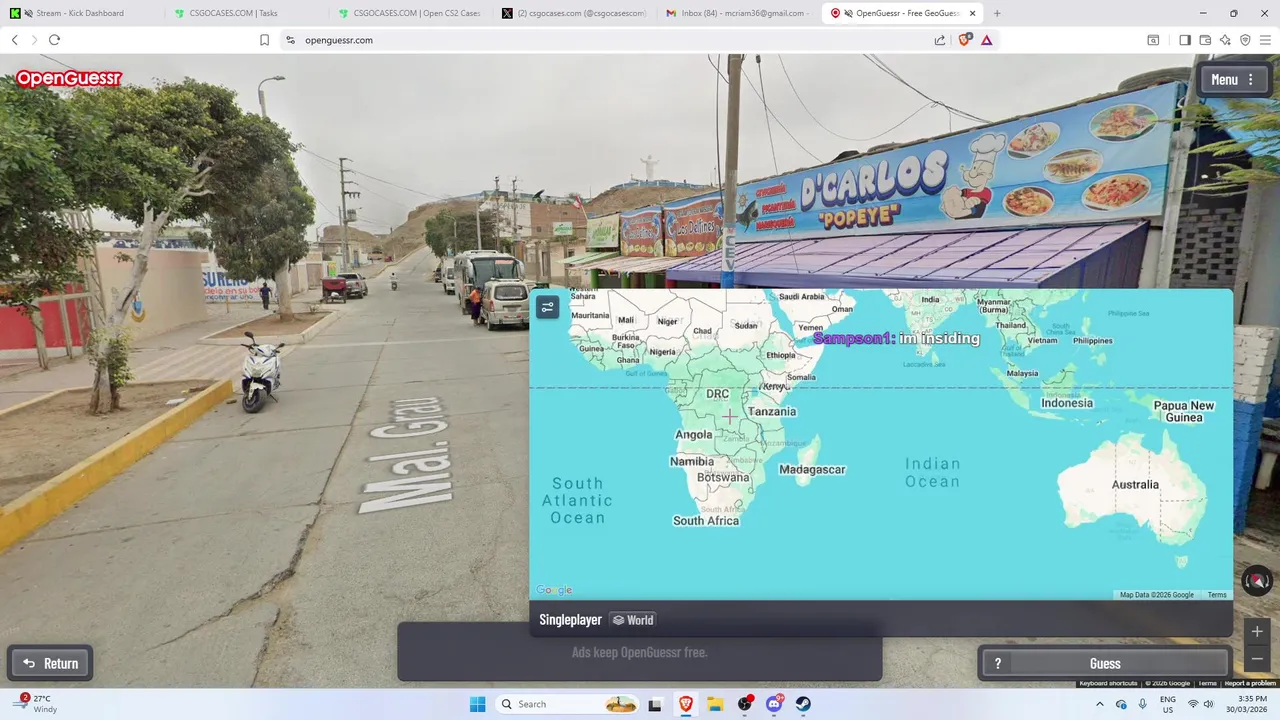
Task: Click the Return button
Action: click(51, 663)
